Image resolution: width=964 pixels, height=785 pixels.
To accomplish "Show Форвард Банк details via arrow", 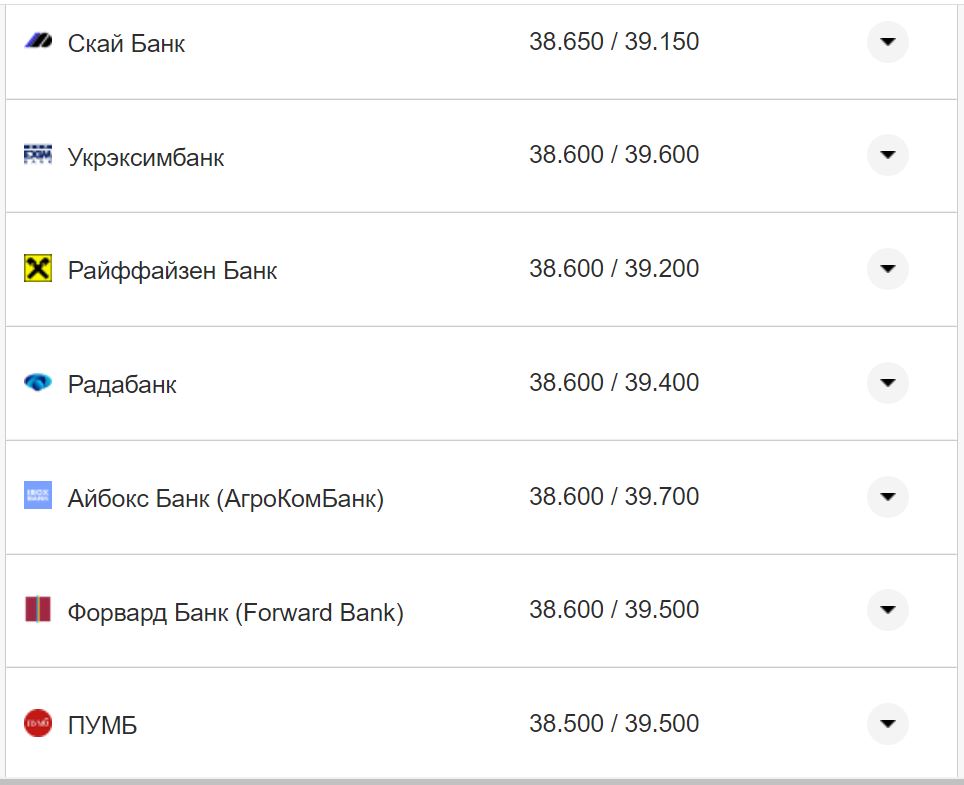I will click(887, 610).
